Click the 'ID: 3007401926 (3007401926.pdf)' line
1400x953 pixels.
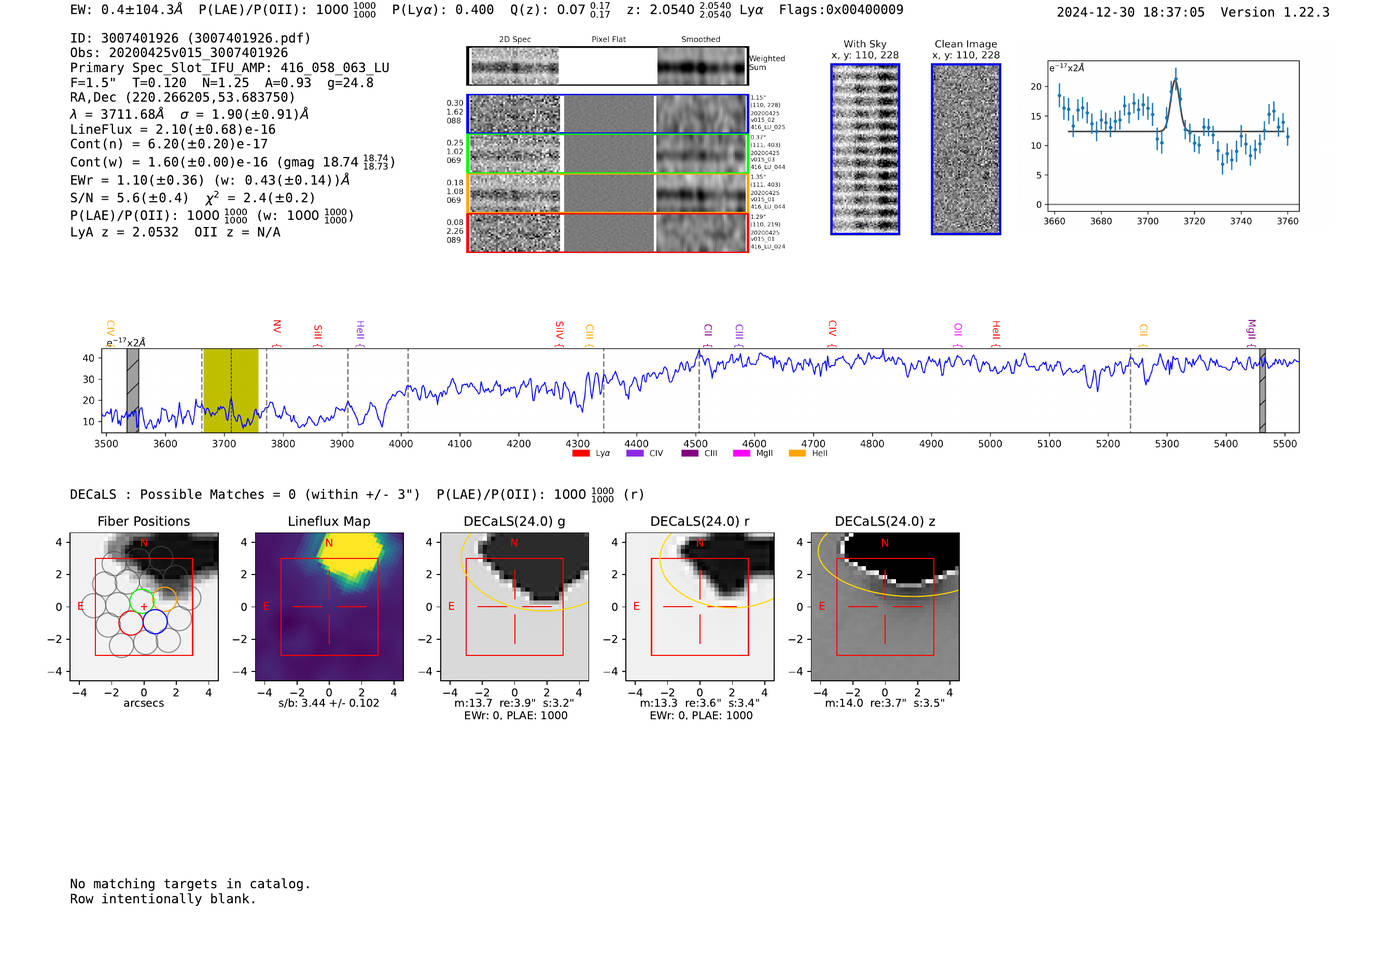pyautogui.click(x=190, y=38)
